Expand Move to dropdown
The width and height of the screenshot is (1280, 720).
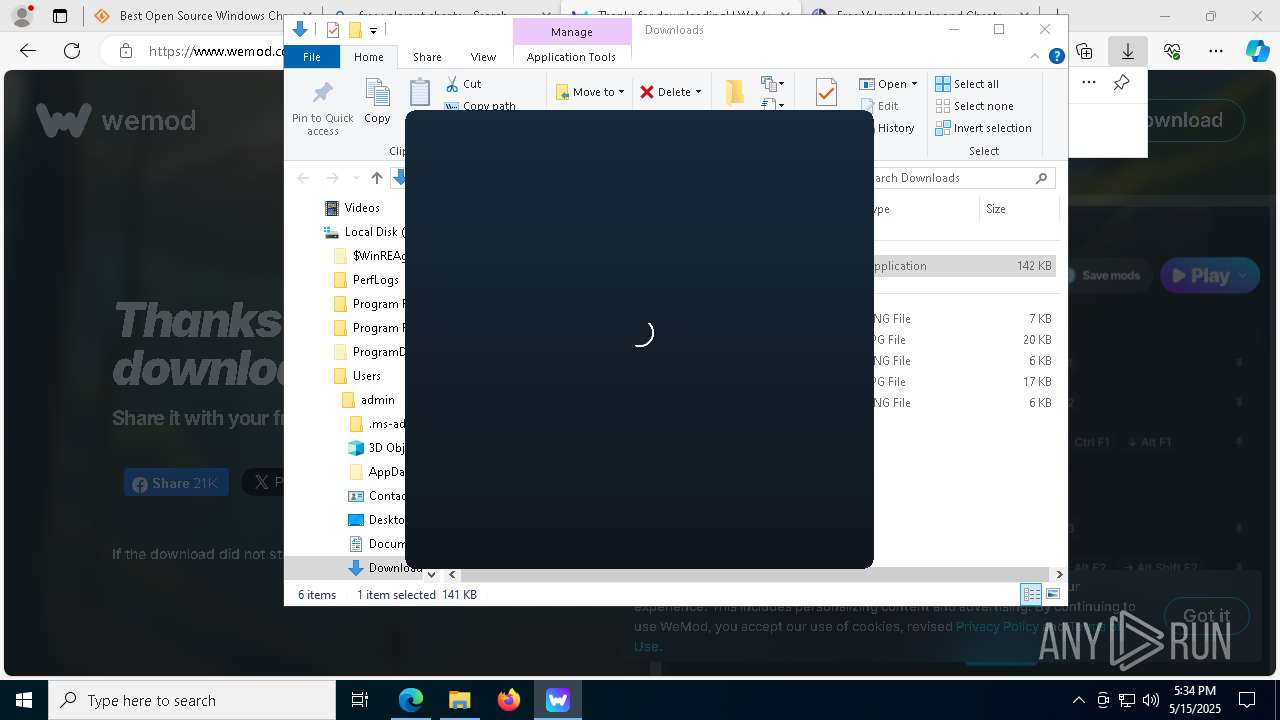coord(621,92)
